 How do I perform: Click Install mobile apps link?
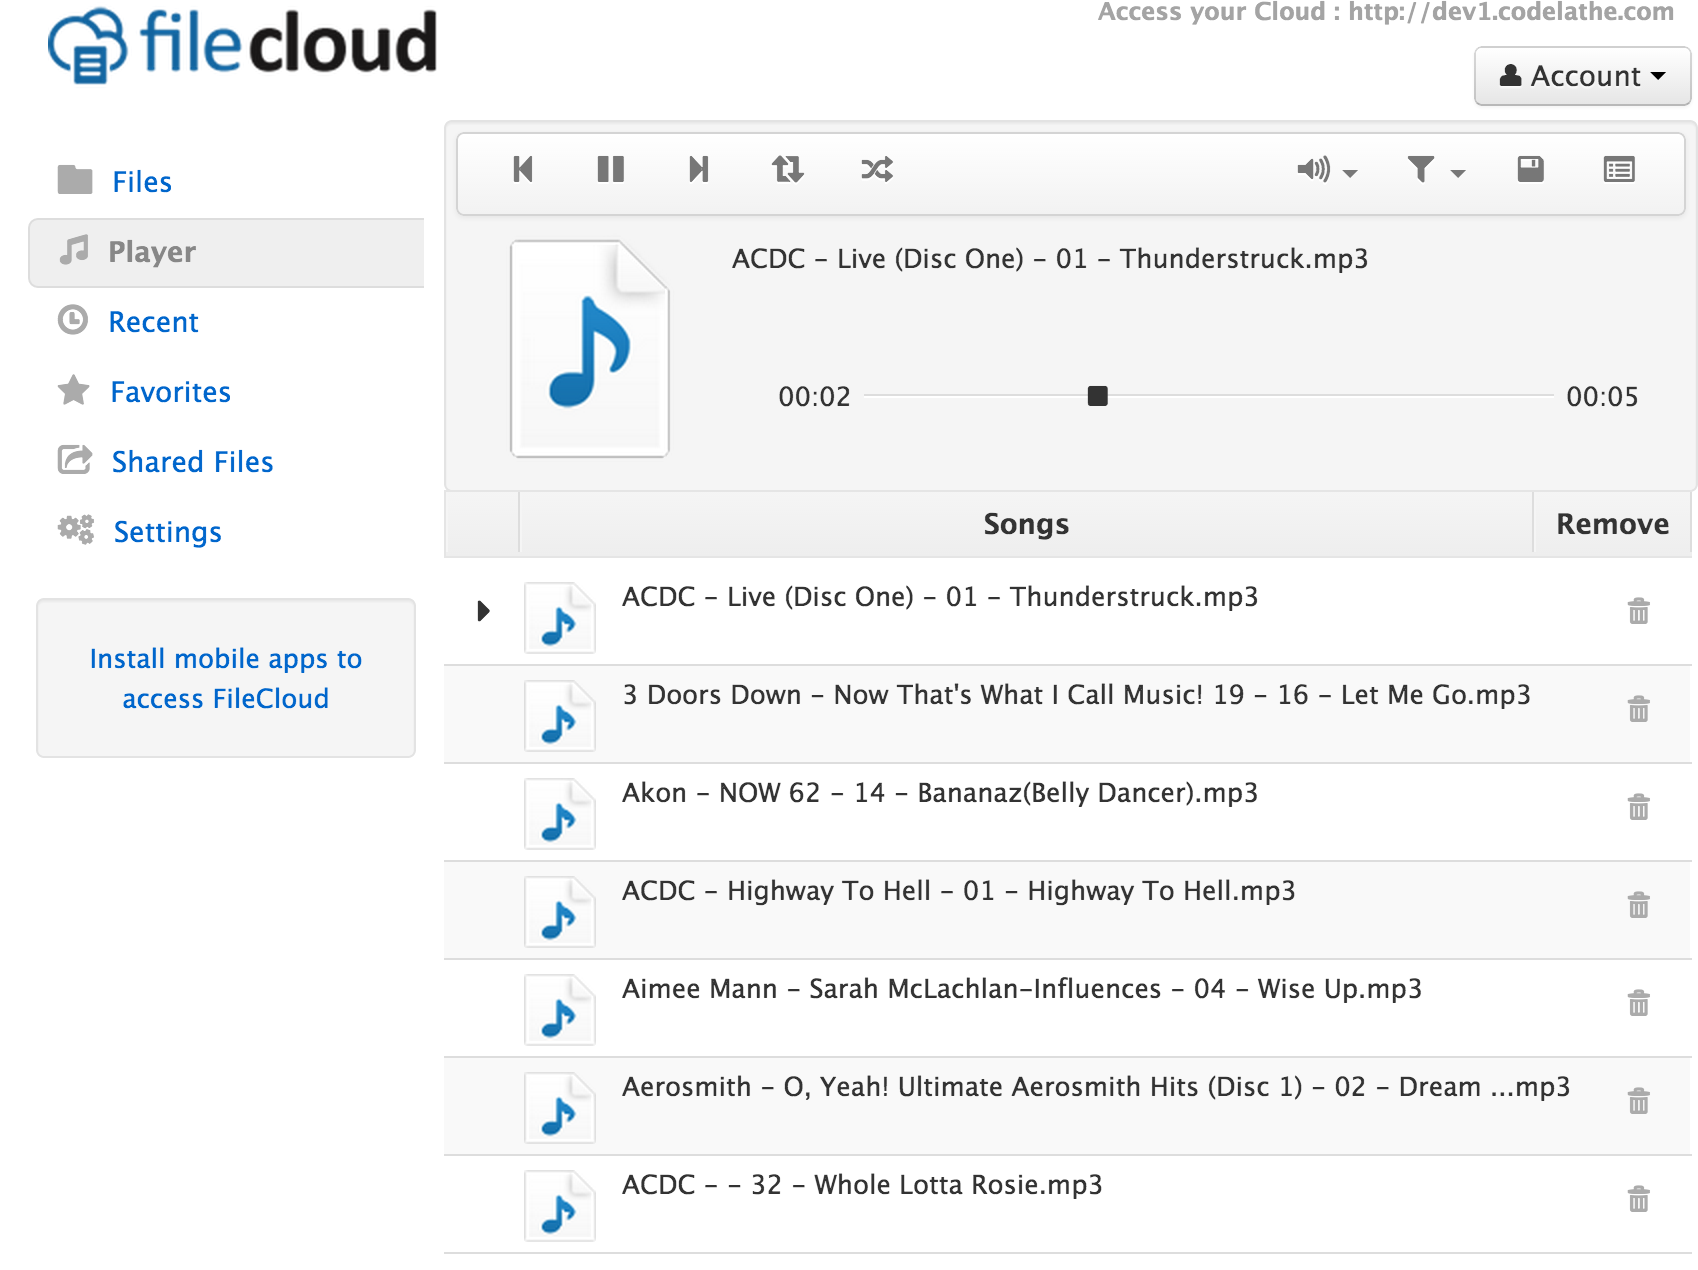pos(226,678)
